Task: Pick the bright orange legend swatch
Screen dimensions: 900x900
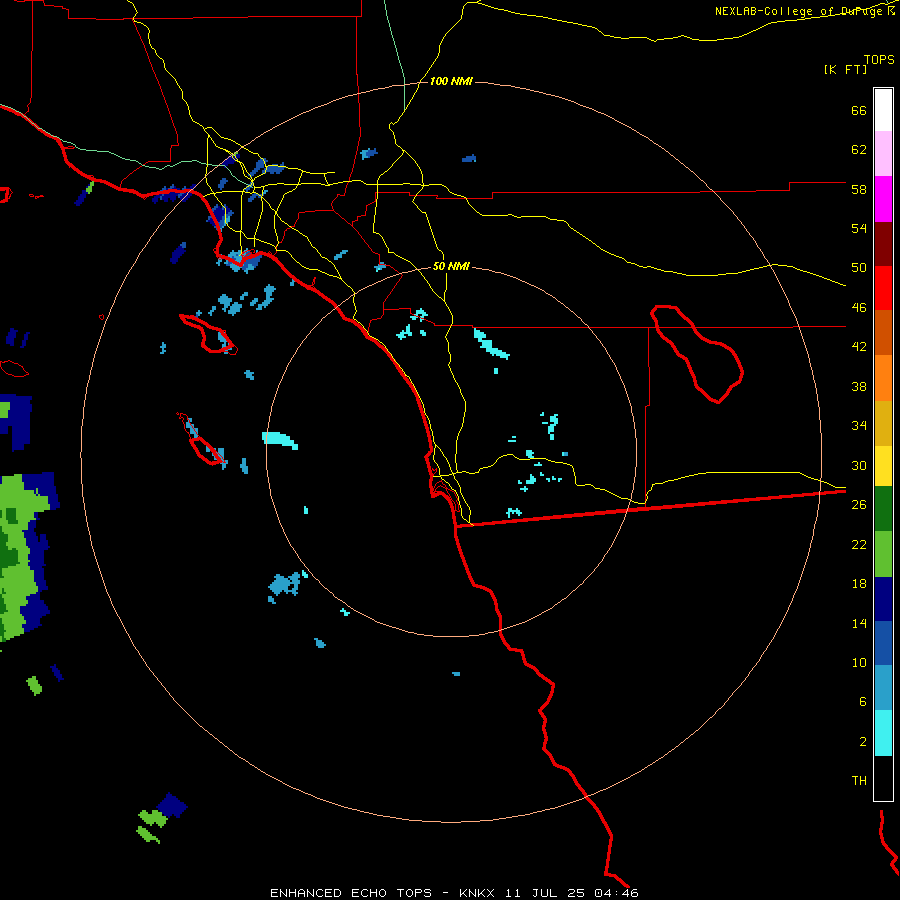Action: click(x=883, y=378)
